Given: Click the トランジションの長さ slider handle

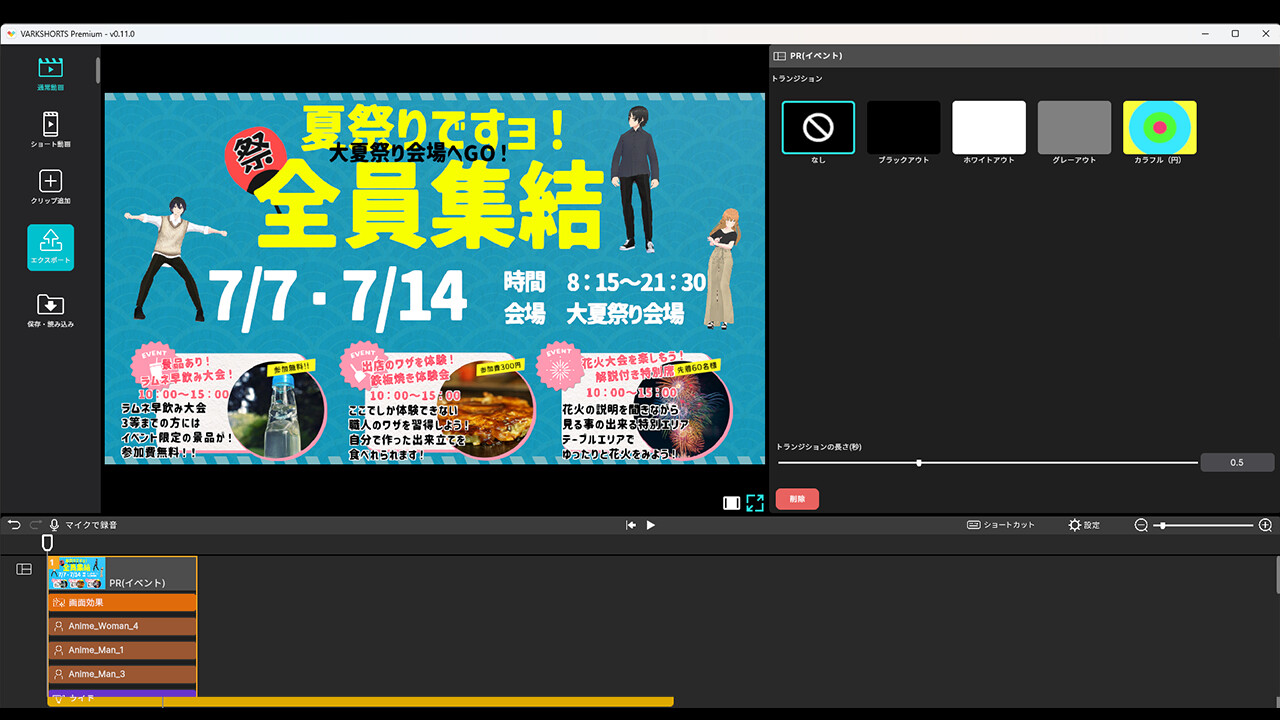Looking at the screenshot, I should (x=919, y=462).
